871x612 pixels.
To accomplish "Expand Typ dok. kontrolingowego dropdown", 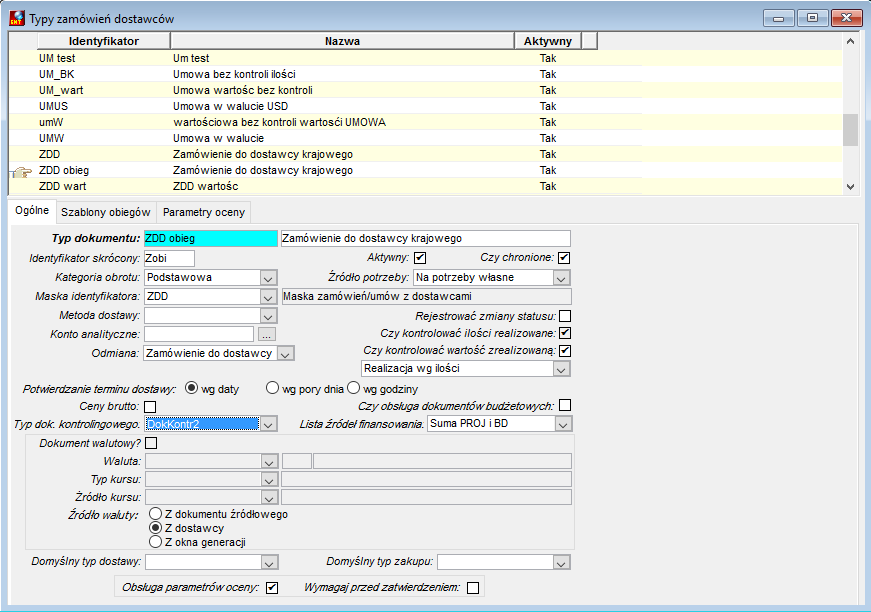I will point(268,425).
